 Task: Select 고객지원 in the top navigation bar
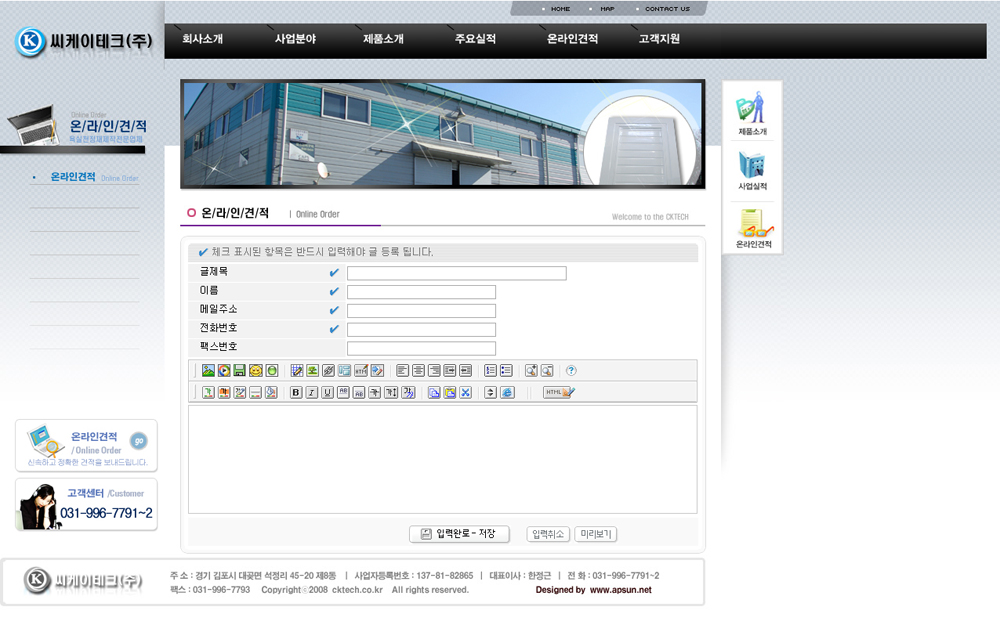[x=659, y=39]
